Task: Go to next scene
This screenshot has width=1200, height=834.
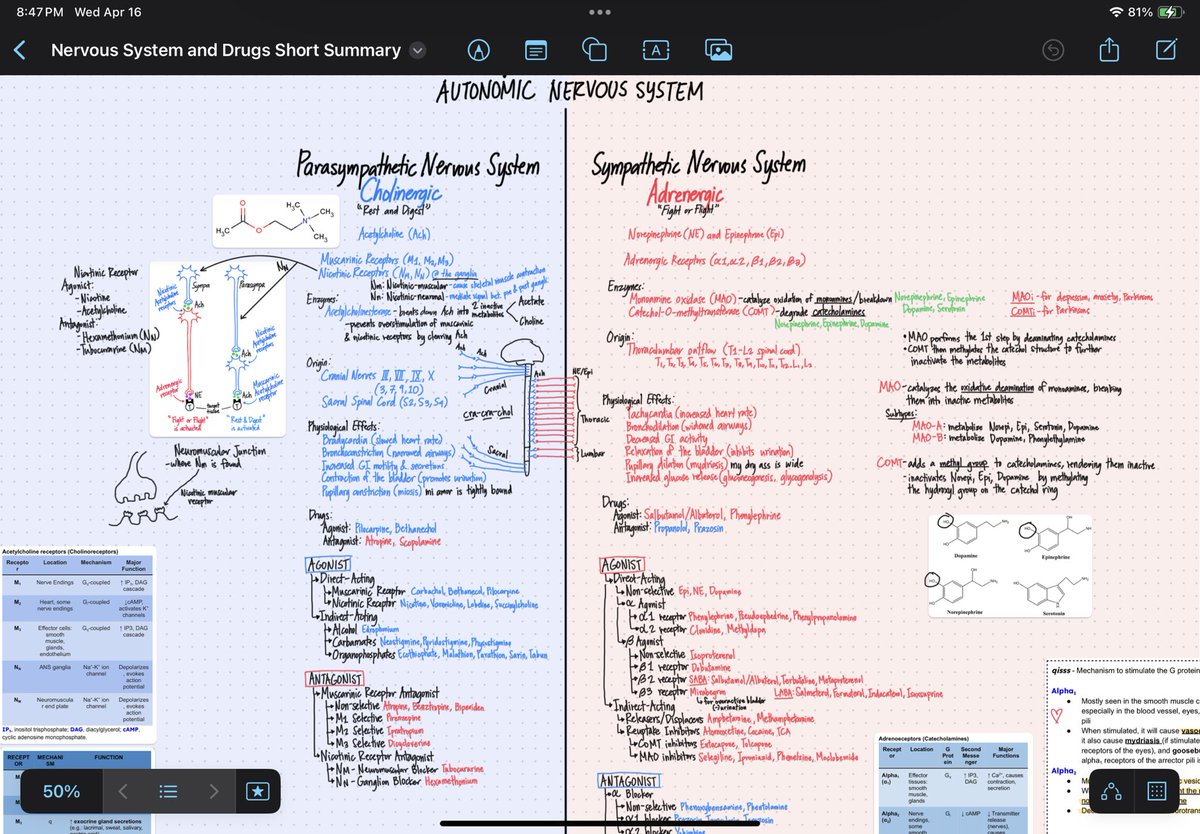Action: (x=213, y=791)
